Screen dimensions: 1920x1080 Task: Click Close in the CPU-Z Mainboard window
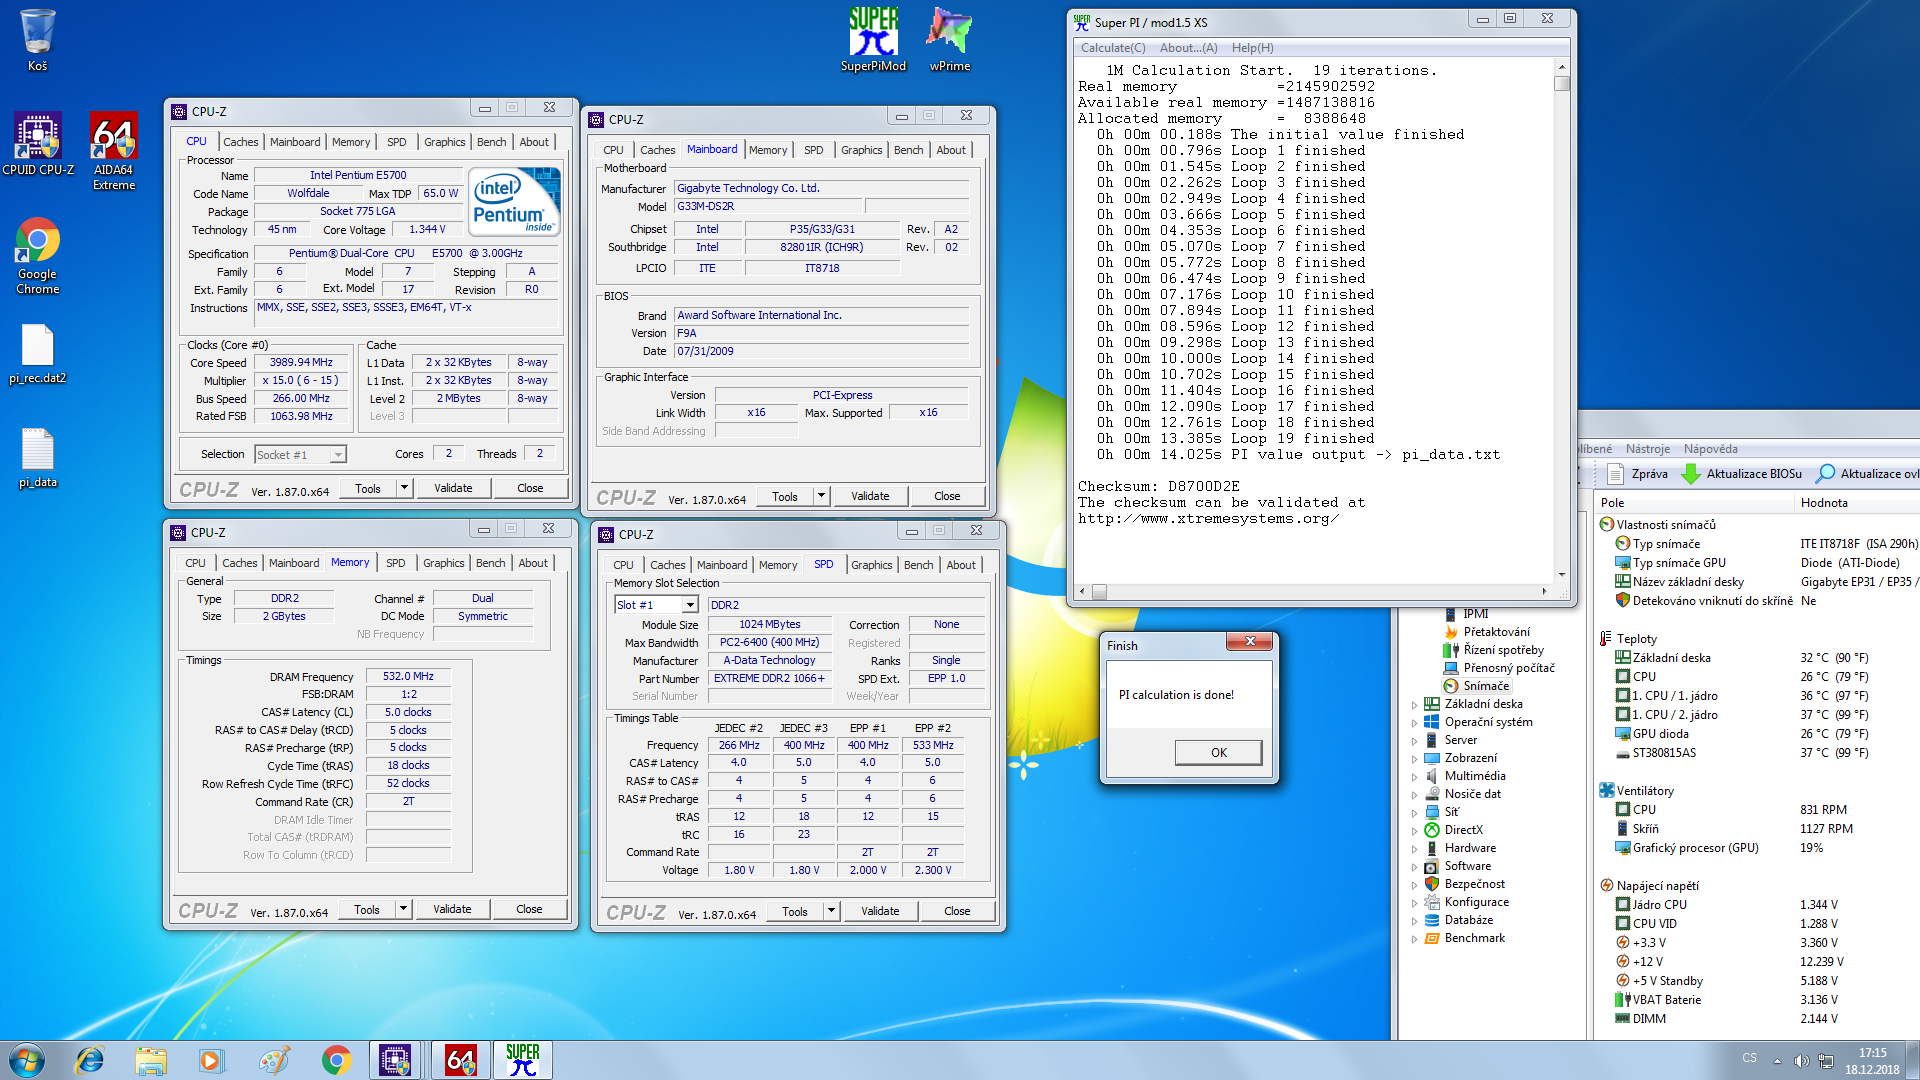(947, 496)
